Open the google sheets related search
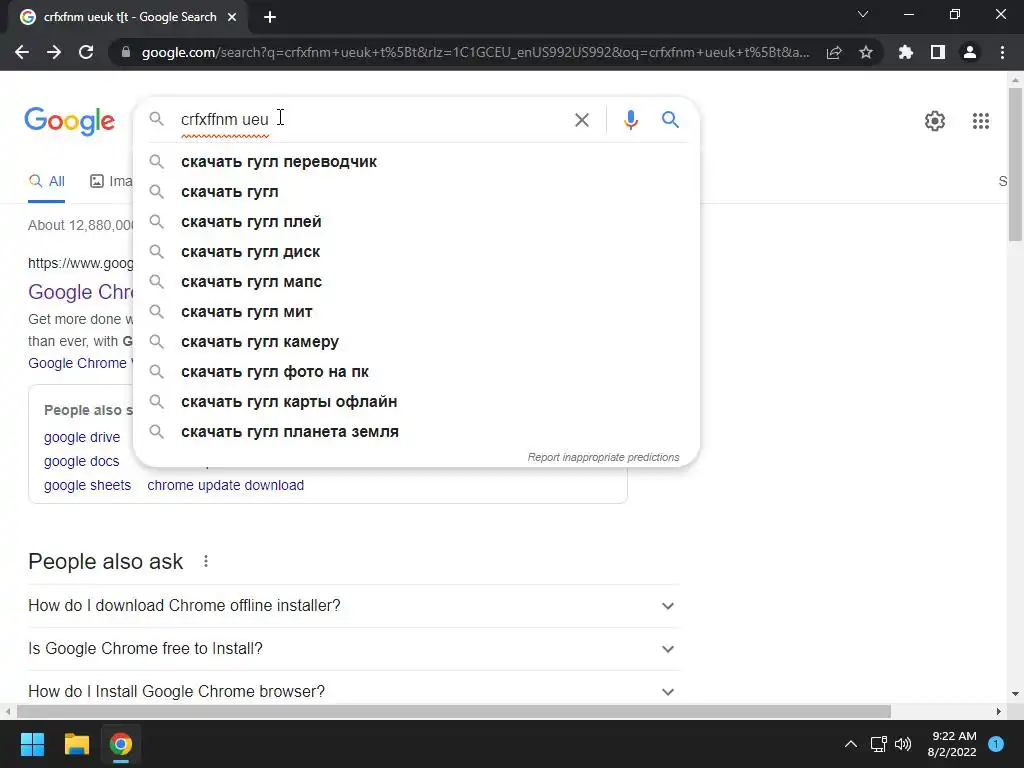This screenshot has width=1024, height=768. coord(88,485)
